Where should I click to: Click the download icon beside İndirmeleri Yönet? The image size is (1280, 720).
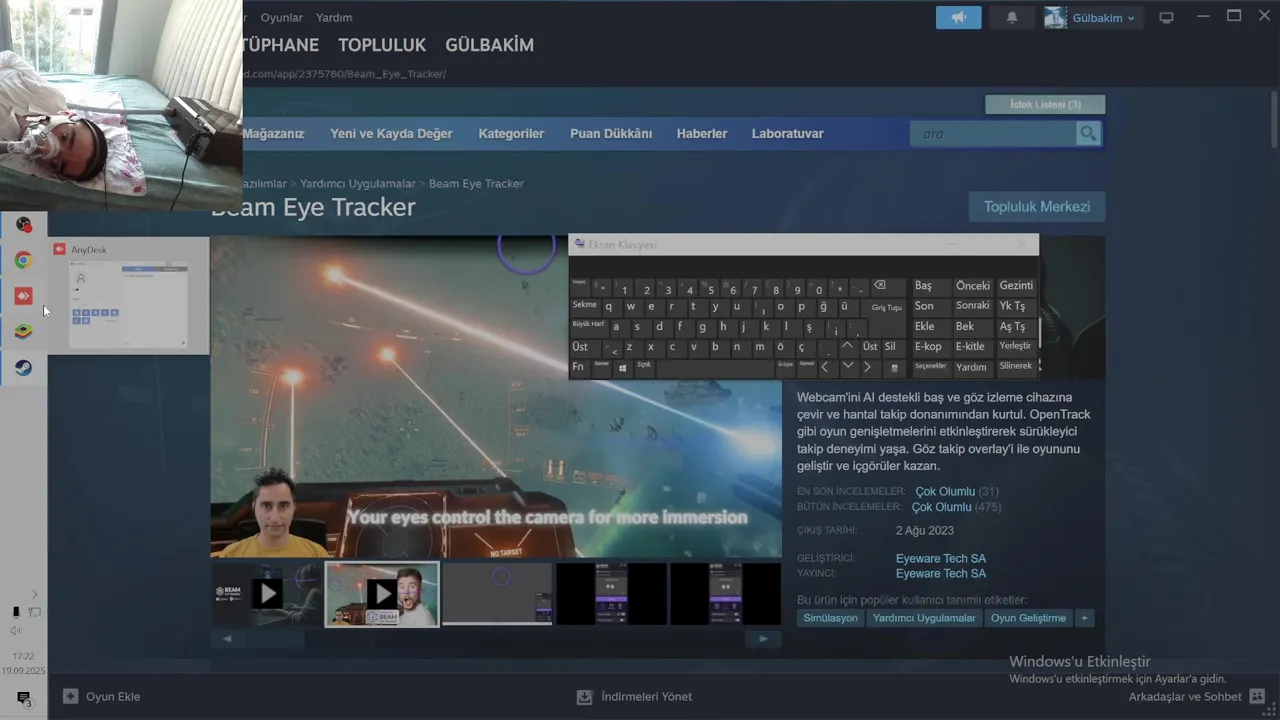[x=584, y=696]
